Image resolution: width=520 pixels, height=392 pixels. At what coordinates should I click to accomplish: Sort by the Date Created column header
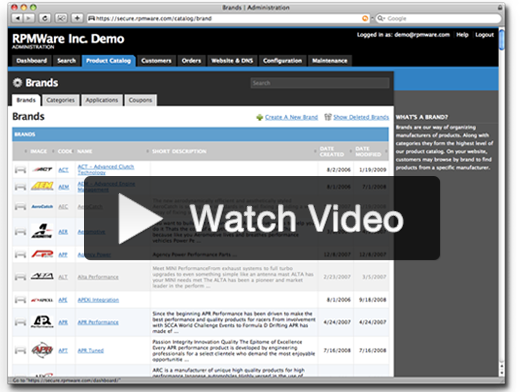[x=332, y=151]
